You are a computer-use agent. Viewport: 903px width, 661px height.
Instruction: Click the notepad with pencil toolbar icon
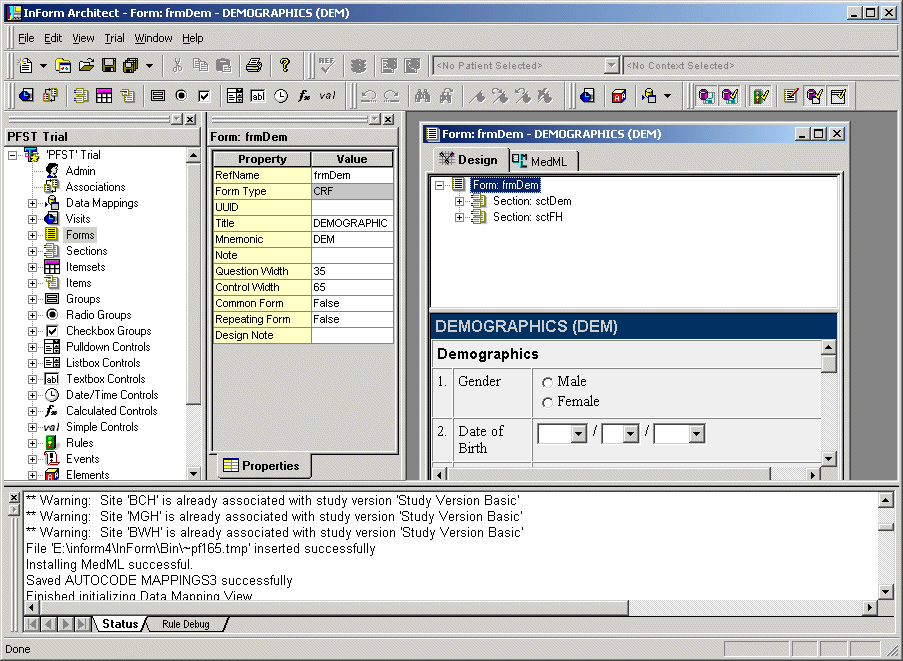point(791,96)
